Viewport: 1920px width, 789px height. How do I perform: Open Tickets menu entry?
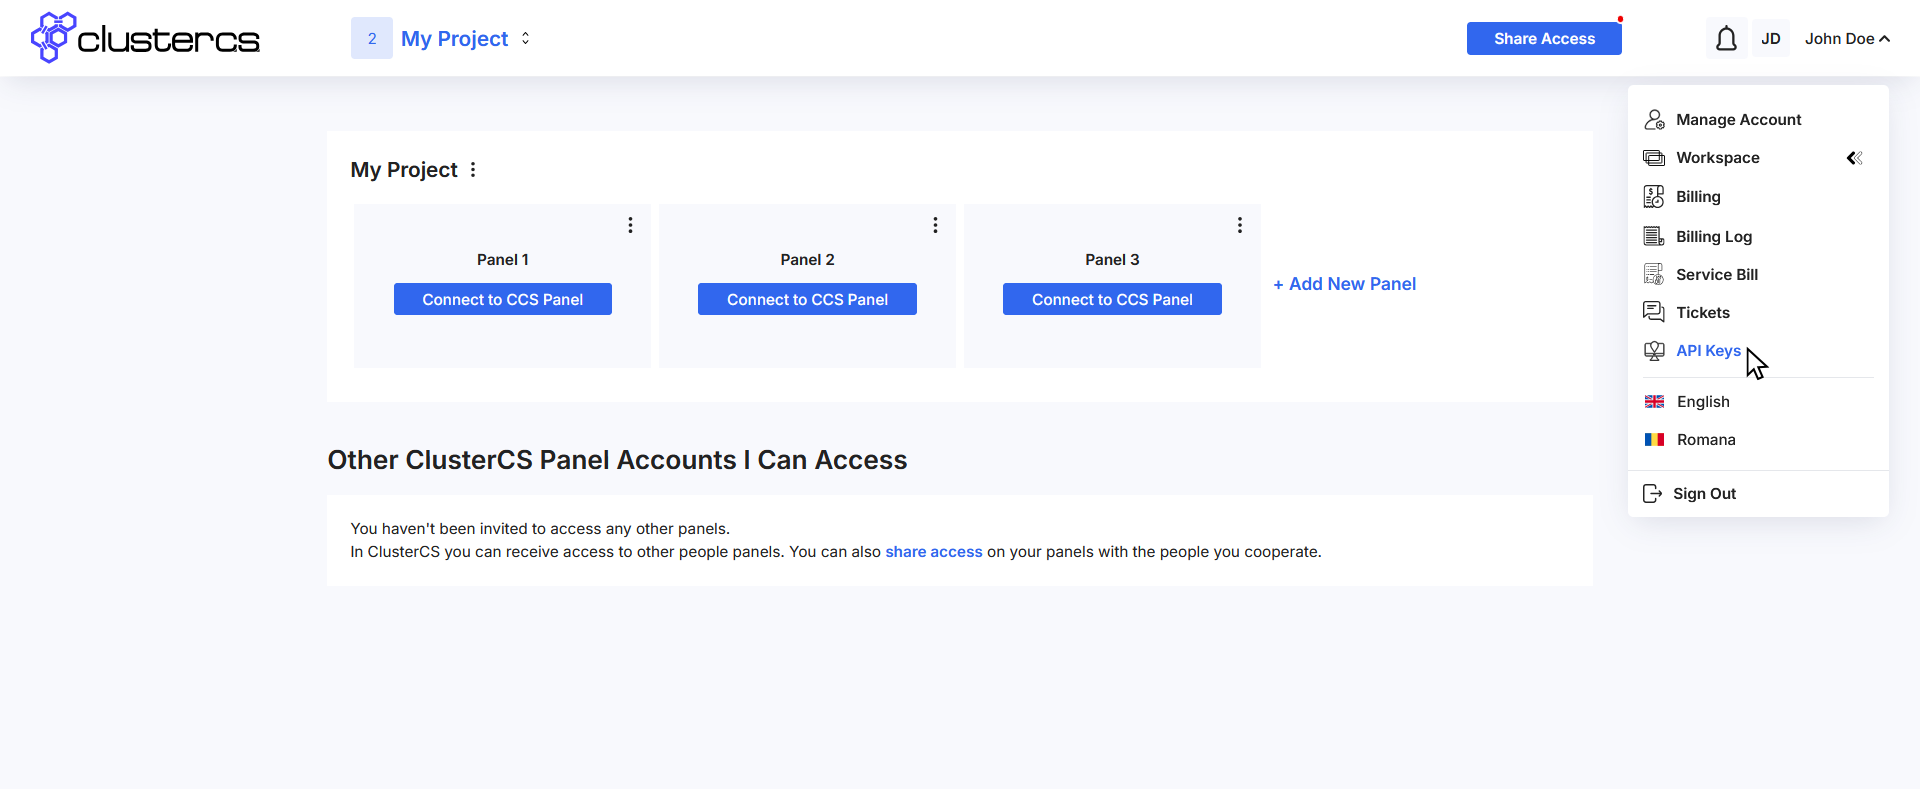(1703, 312)
